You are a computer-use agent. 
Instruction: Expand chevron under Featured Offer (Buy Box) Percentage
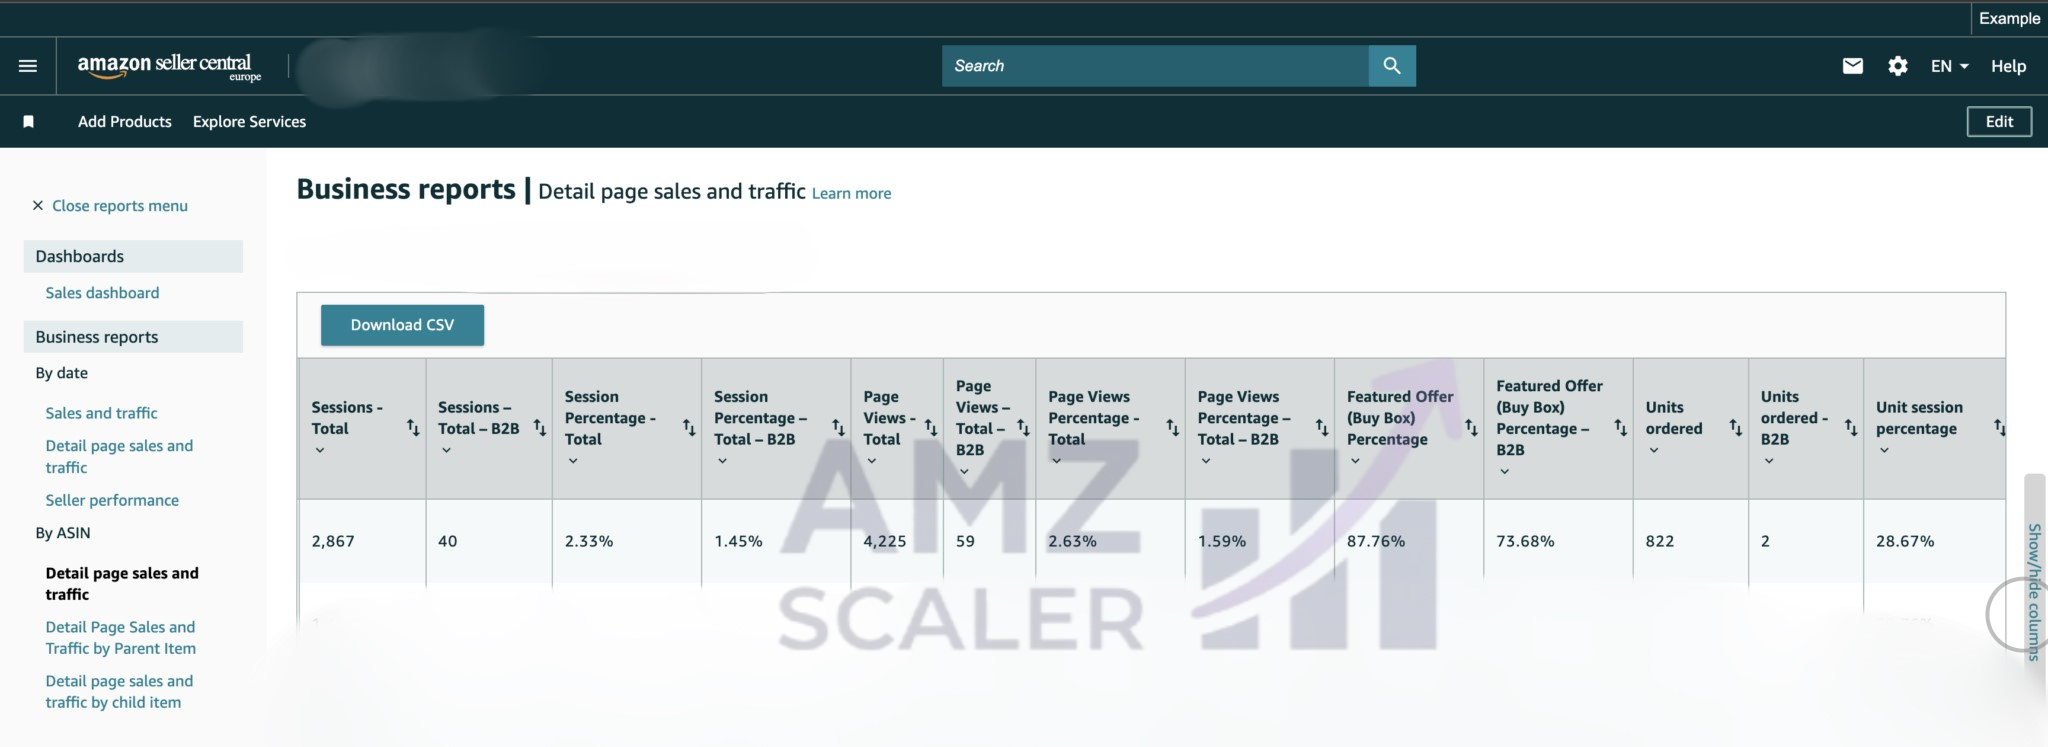point(1355,461)
